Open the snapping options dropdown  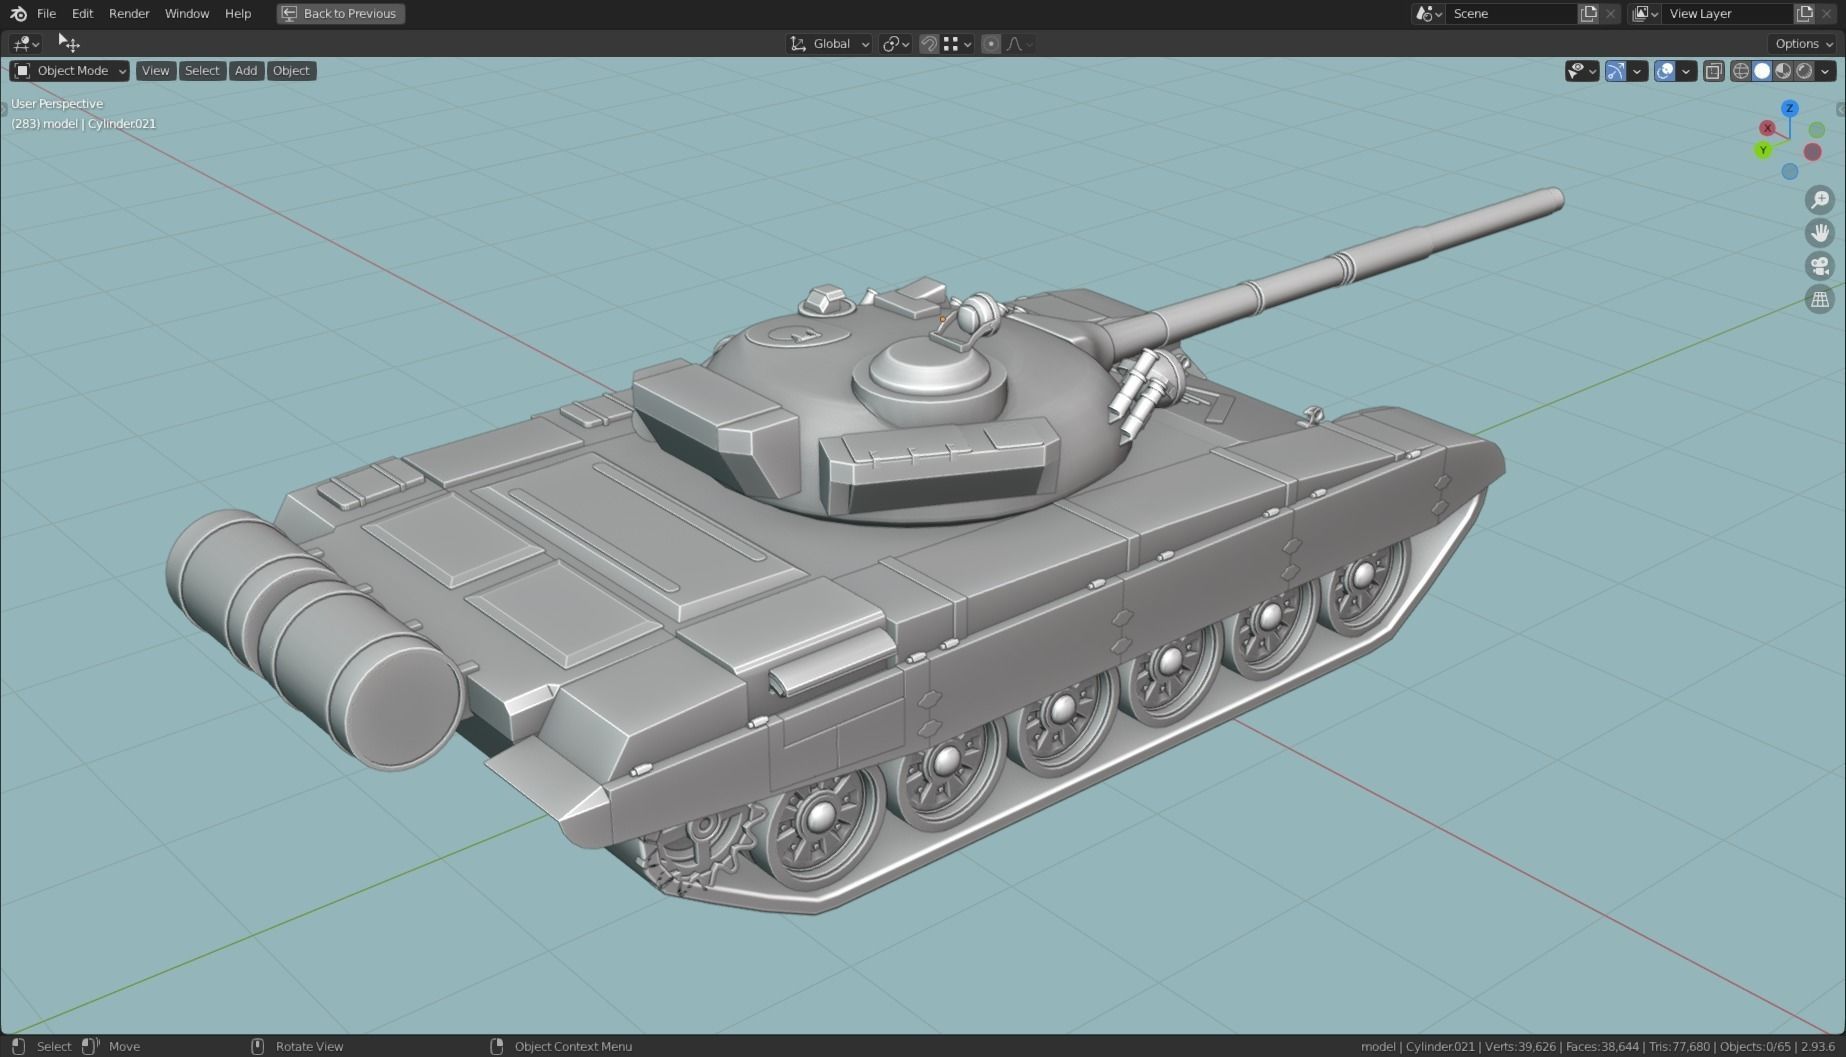[x=957, y=43]
